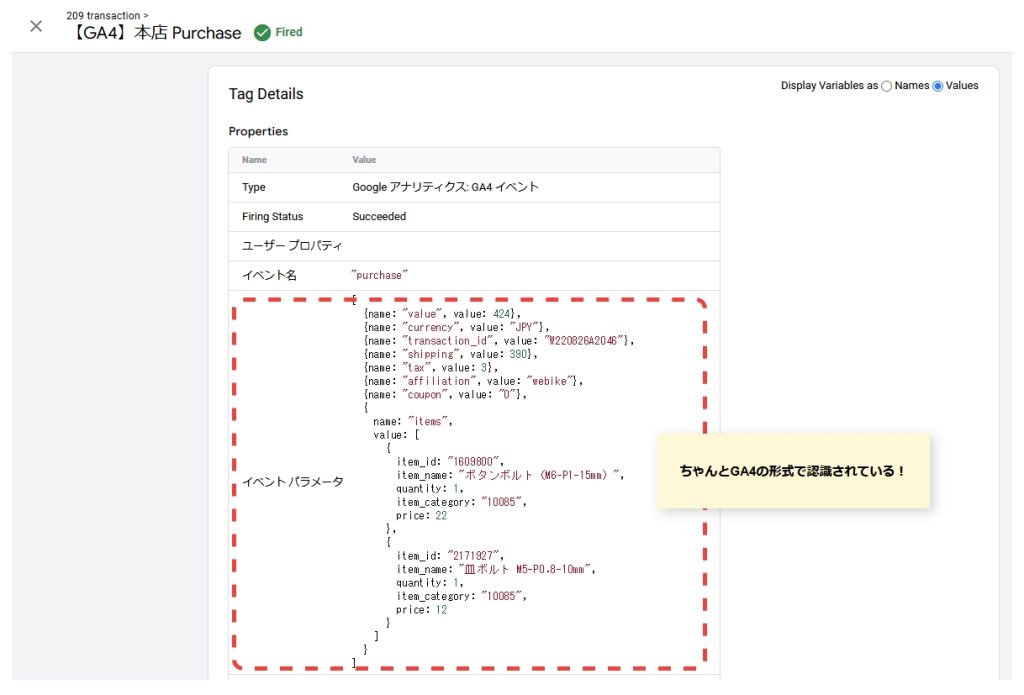Click the Name column header
The image size is (1024, 695).
(x=254, y=160)
